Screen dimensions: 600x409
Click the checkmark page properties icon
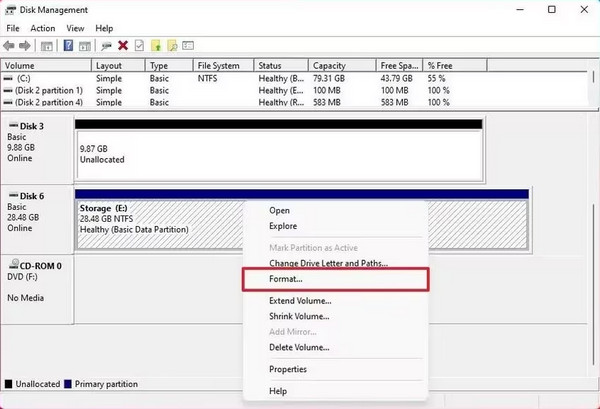click(x=139, y=46)
